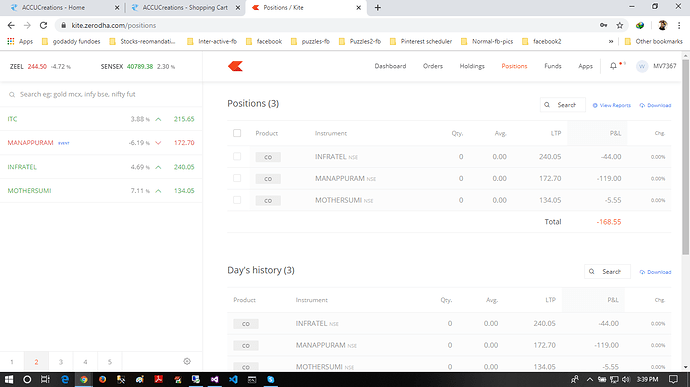Go to the Orders page
The width and height of the screenshot is (690, 387).
(x=433, y=66)
